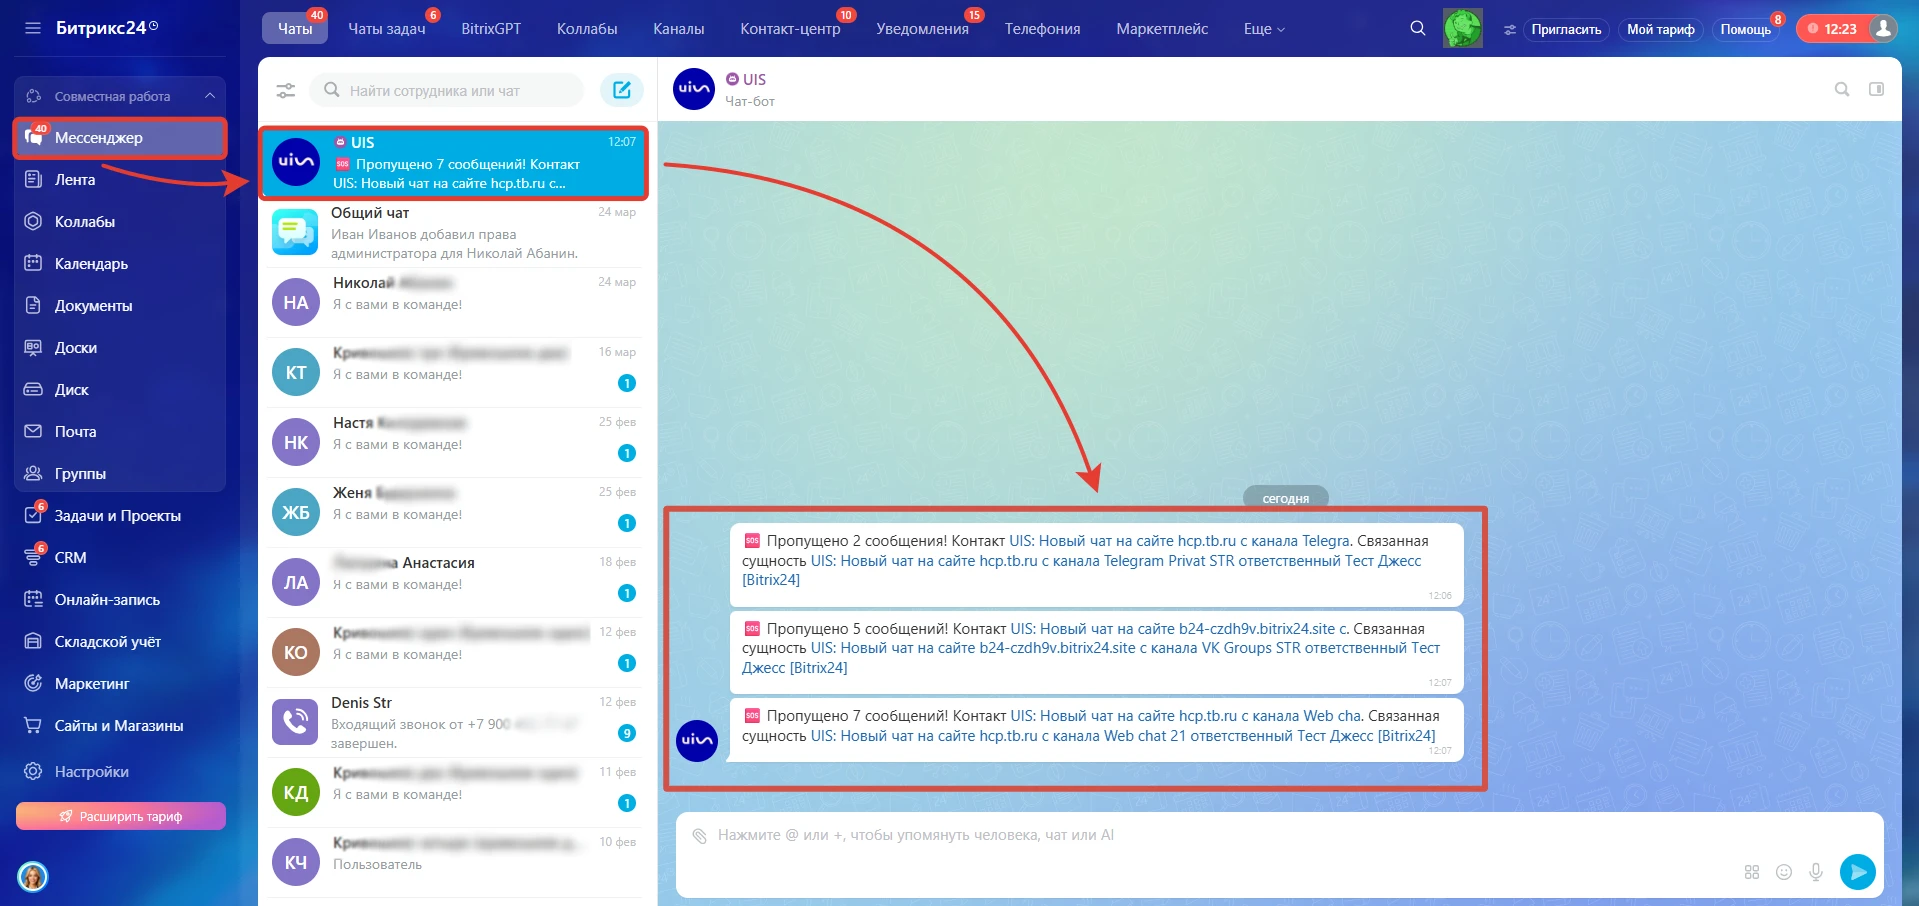Open the chat sidebar panel icon
Screen dimensions: 1919x906
1876,89
